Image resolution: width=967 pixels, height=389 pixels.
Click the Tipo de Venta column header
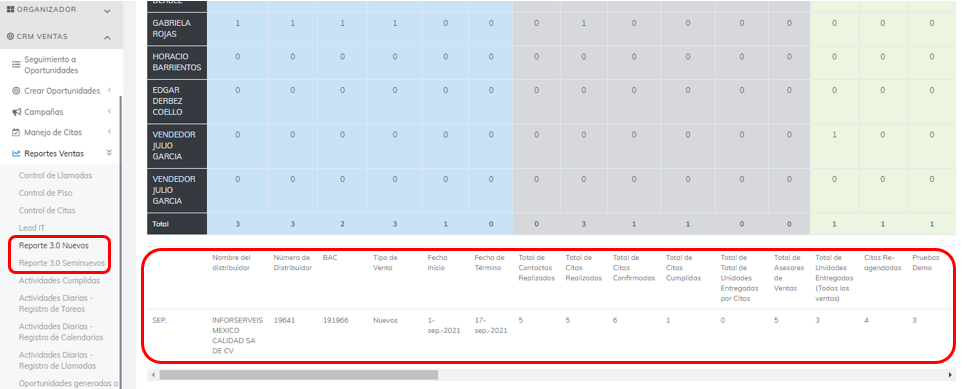pos(385,263)
